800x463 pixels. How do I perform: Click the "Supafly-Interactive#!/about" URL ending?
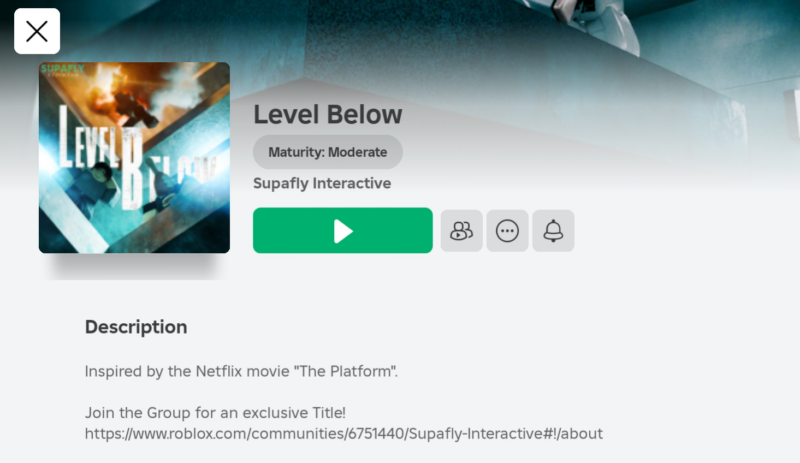click(506, 434)
